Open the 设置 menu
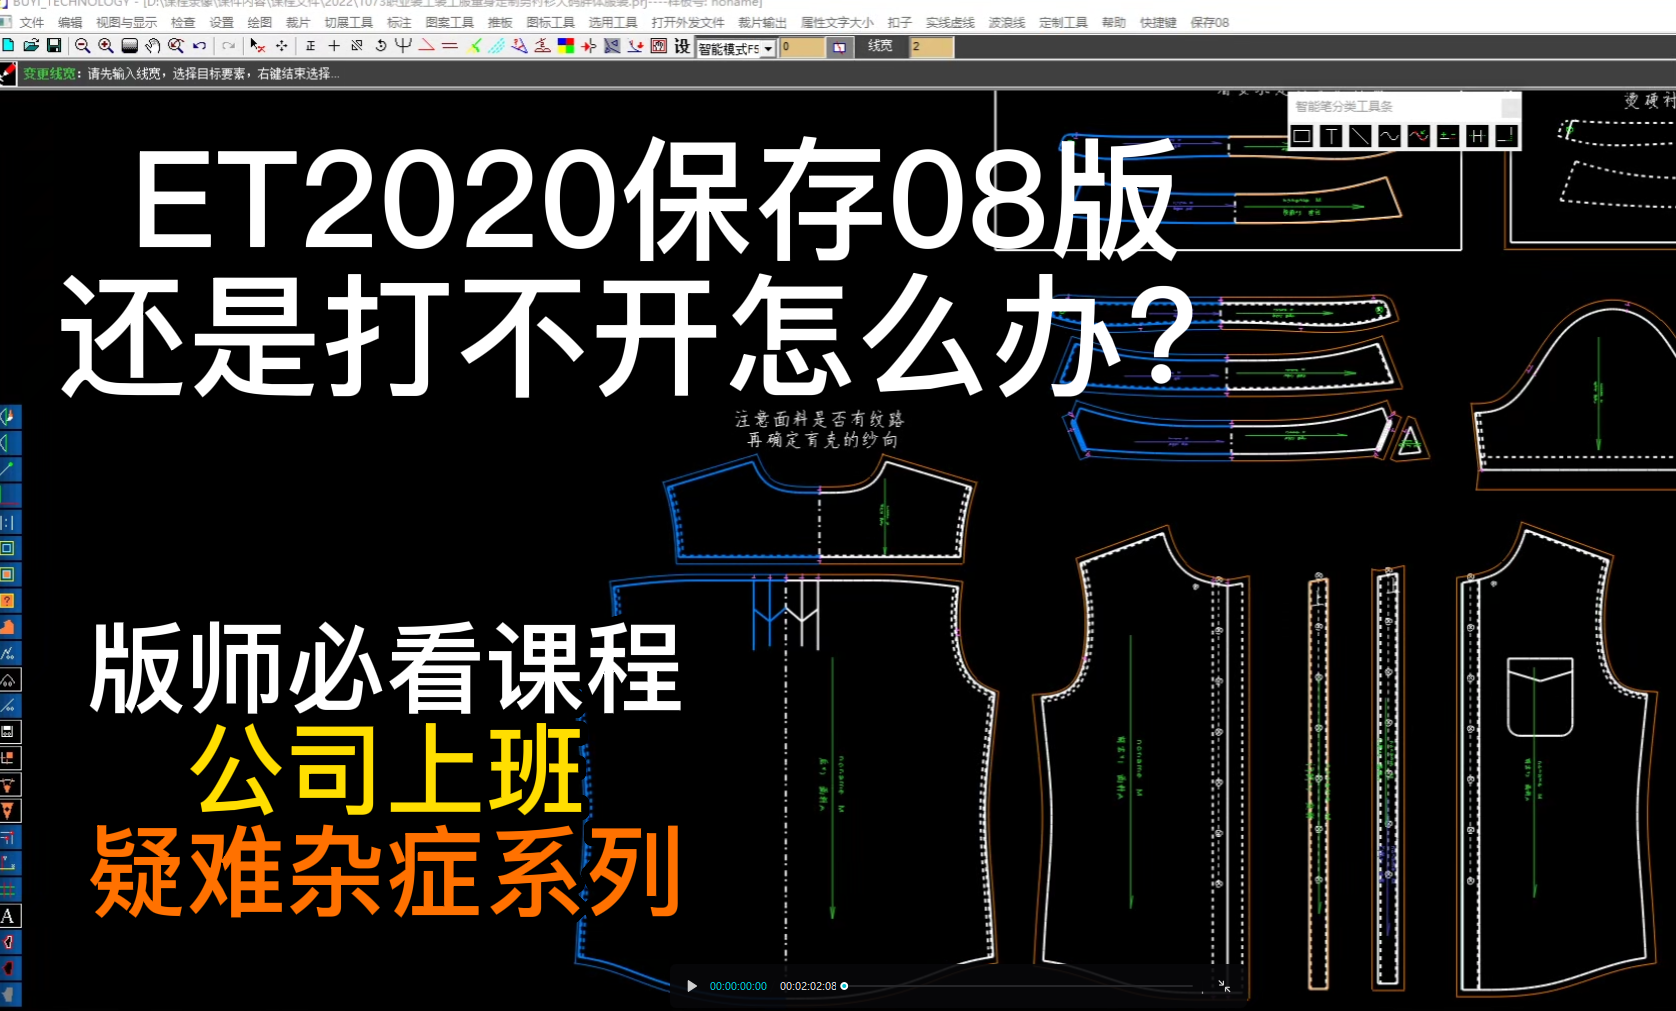Viewport: 1676px width, 1011px height. [x=221, y=22]
